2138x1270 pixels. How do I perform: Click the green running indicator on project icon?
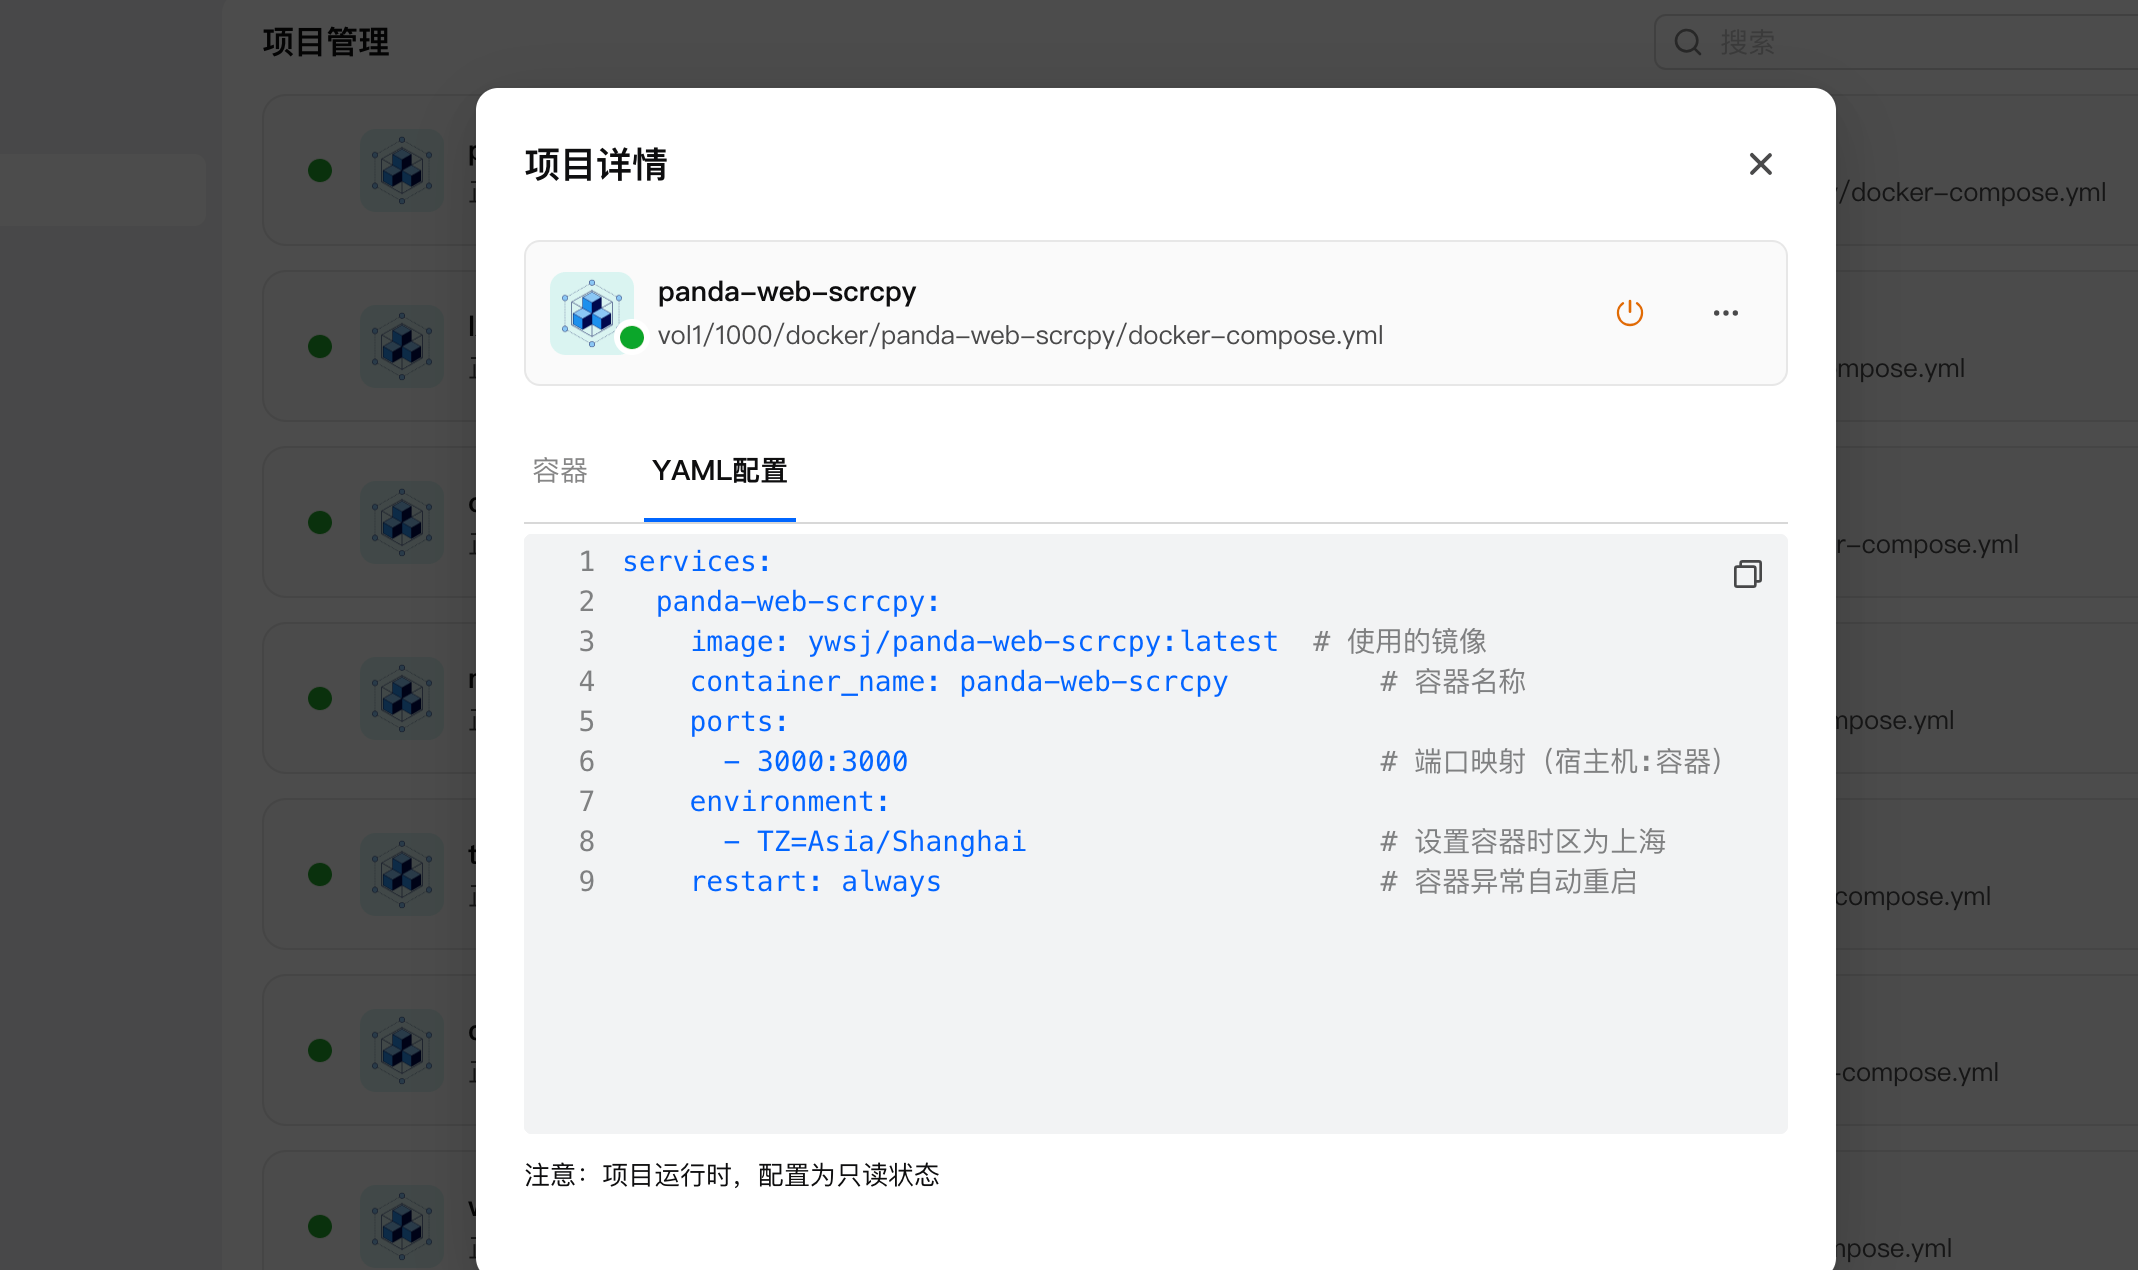tap(632, 338)
